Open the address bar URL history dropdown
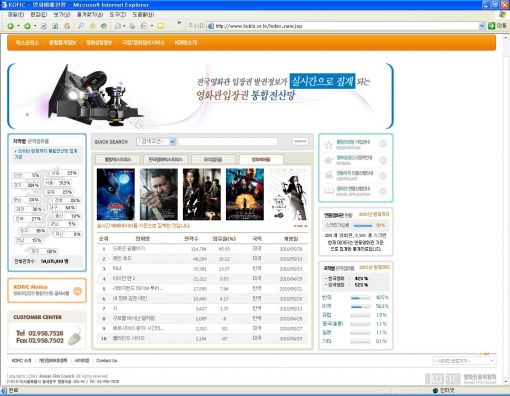 pos(482,26)
